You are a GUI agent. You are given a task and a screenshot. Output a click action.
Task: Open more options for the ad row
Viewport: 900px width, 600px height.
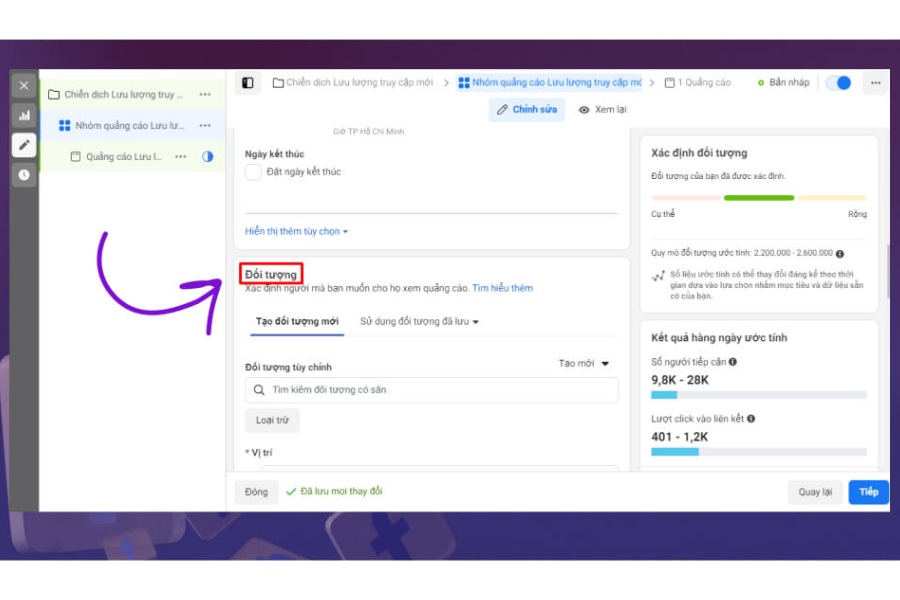181,156
